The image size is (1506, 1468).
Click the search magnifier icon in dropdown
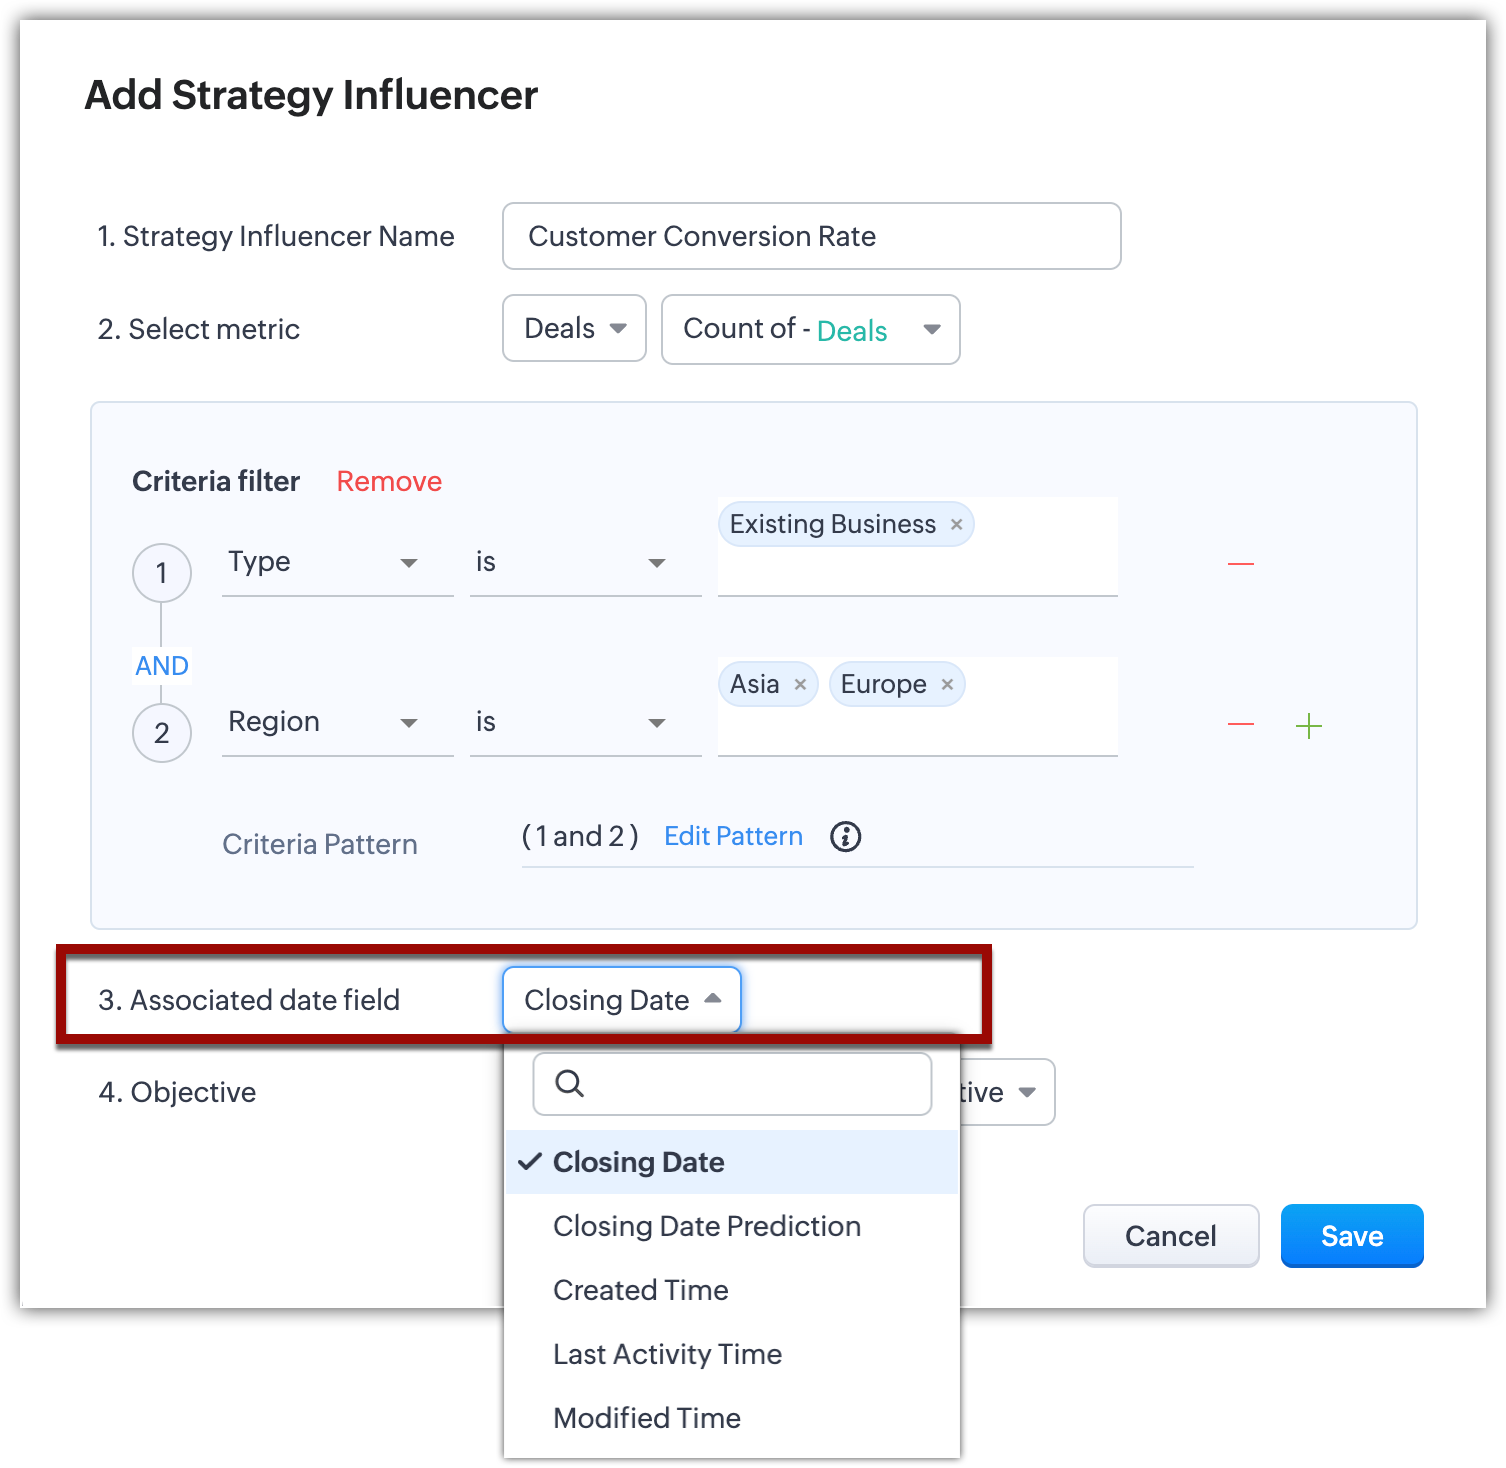[569, 1083]
